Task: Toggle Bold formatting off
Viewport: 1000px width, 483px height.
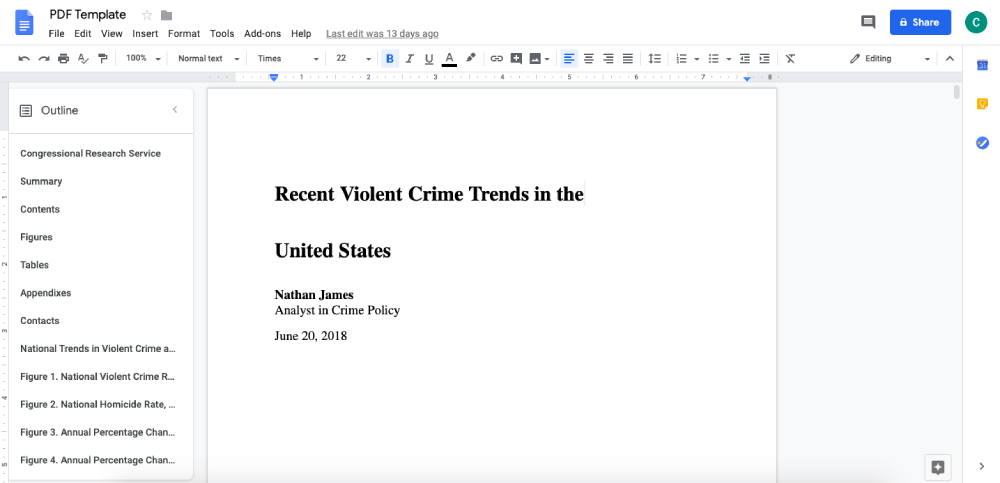Action: coord(389,59)
